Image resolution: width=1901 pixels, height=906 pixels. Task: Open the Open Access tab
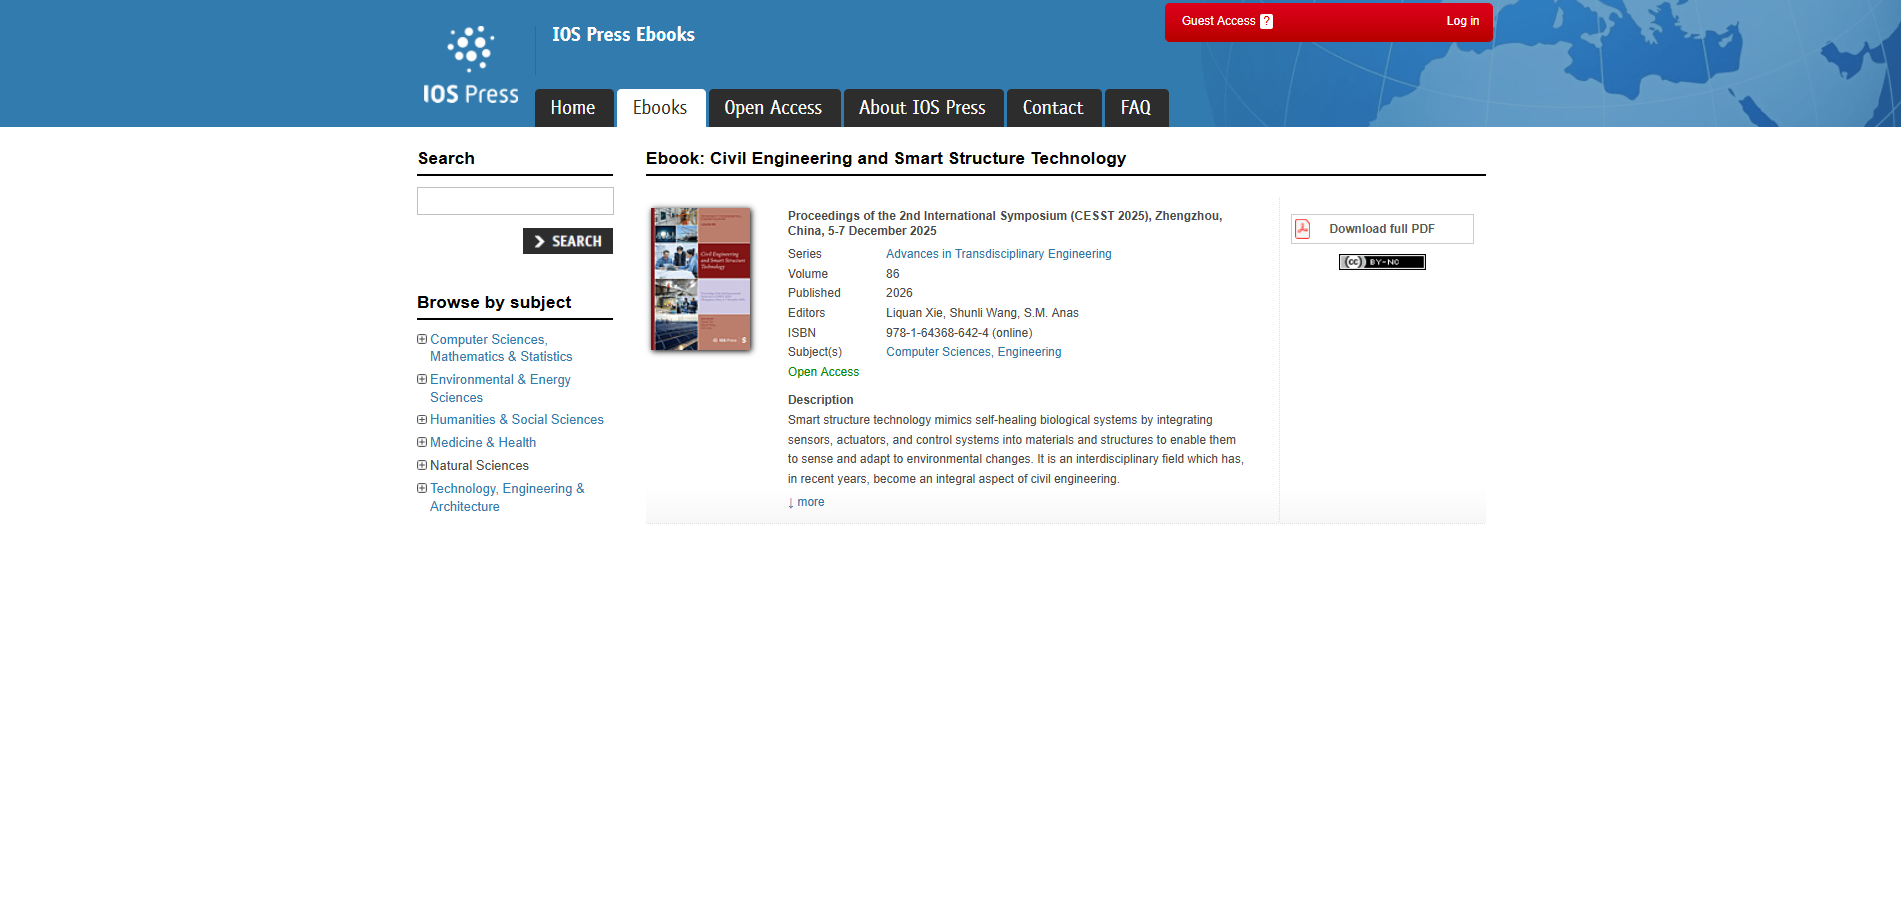(773, 108)
